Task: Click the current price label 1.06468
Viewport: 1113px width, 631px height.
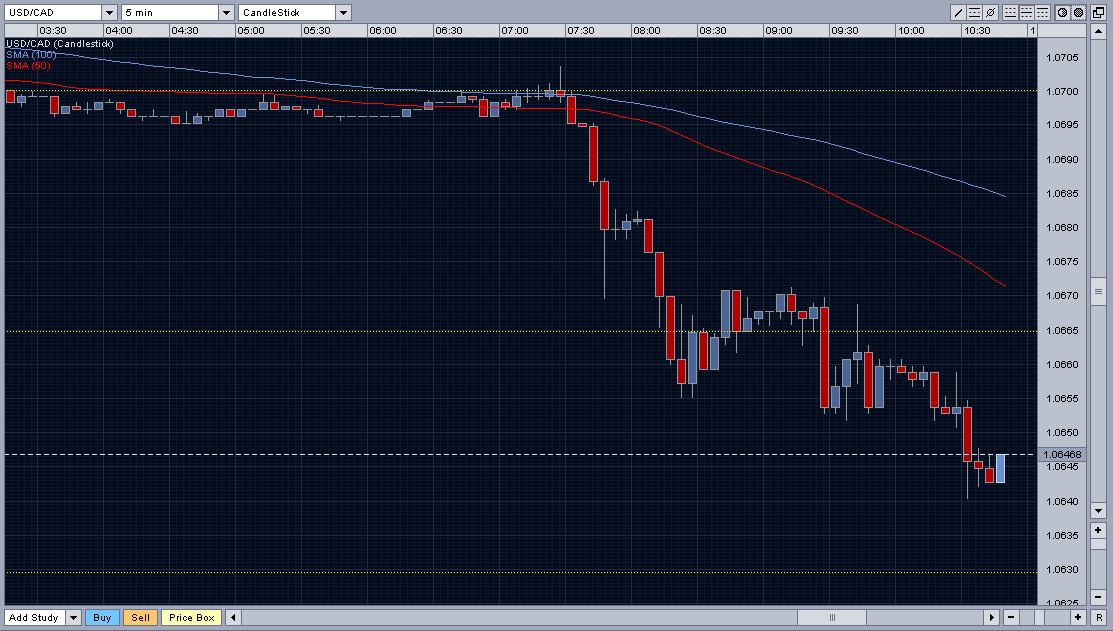Action: tap(1063, 454)
